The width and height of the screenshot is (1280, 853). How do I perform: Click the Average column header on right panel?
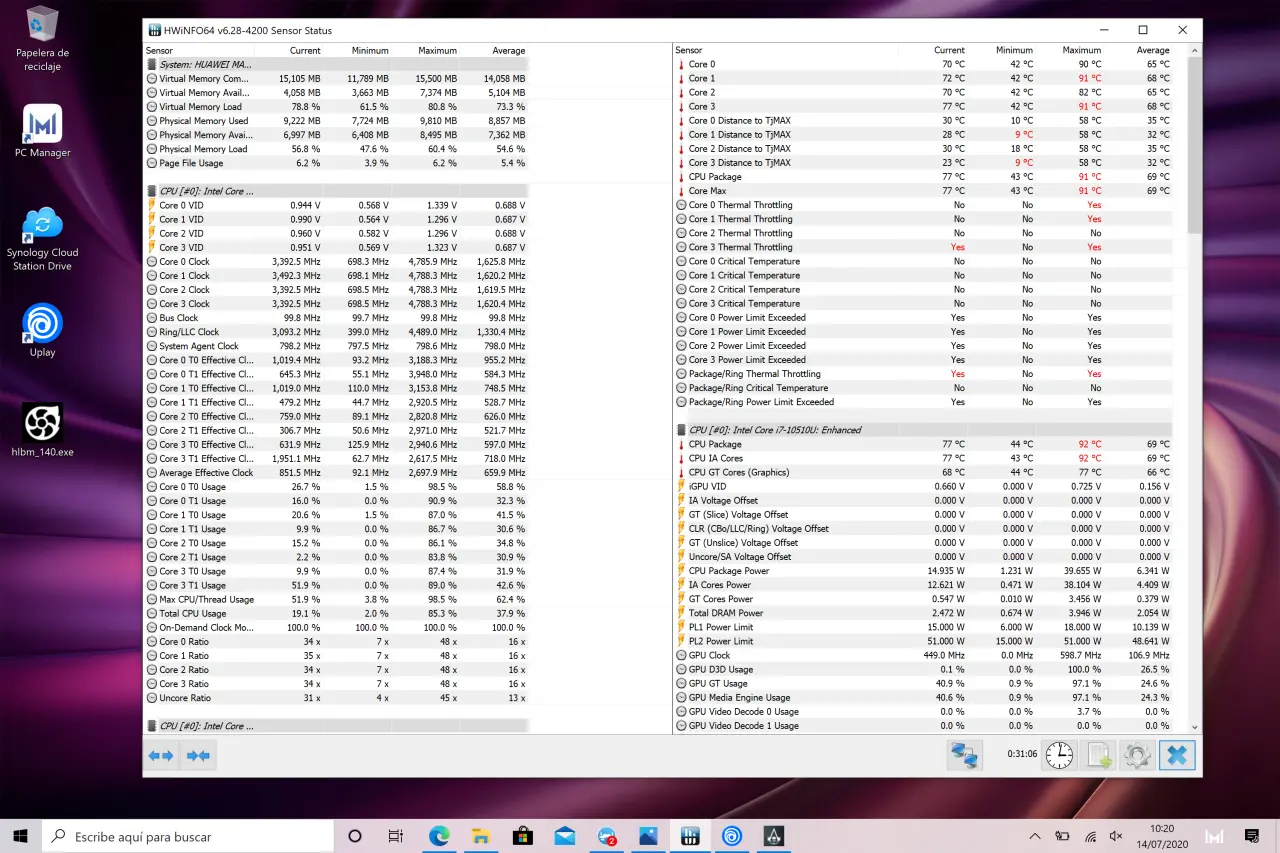pyautogui.click(x=1152, y=50)
